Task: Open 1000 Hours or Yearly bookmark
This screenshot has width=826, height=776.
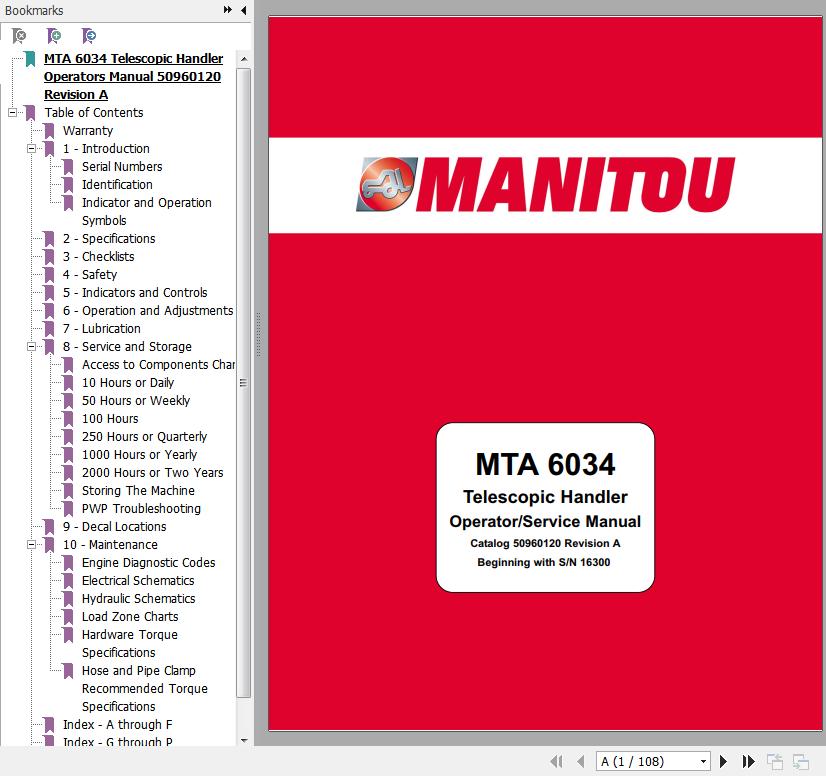Action: [140, 455]
